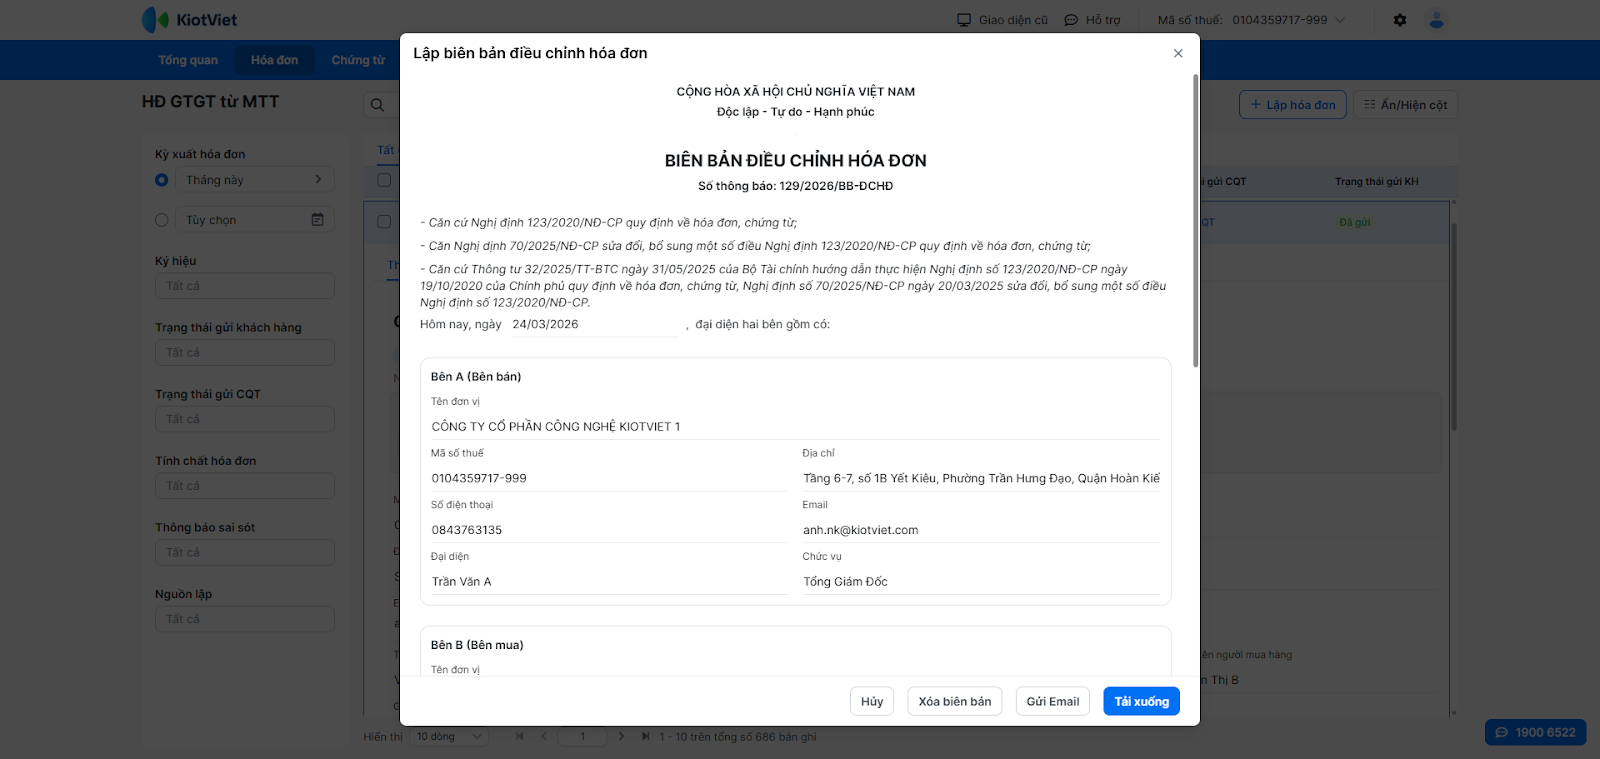This screenshot has width=1600, height=759.
Task: Click the Gửi Email button
Action: tap(1052, 702)
